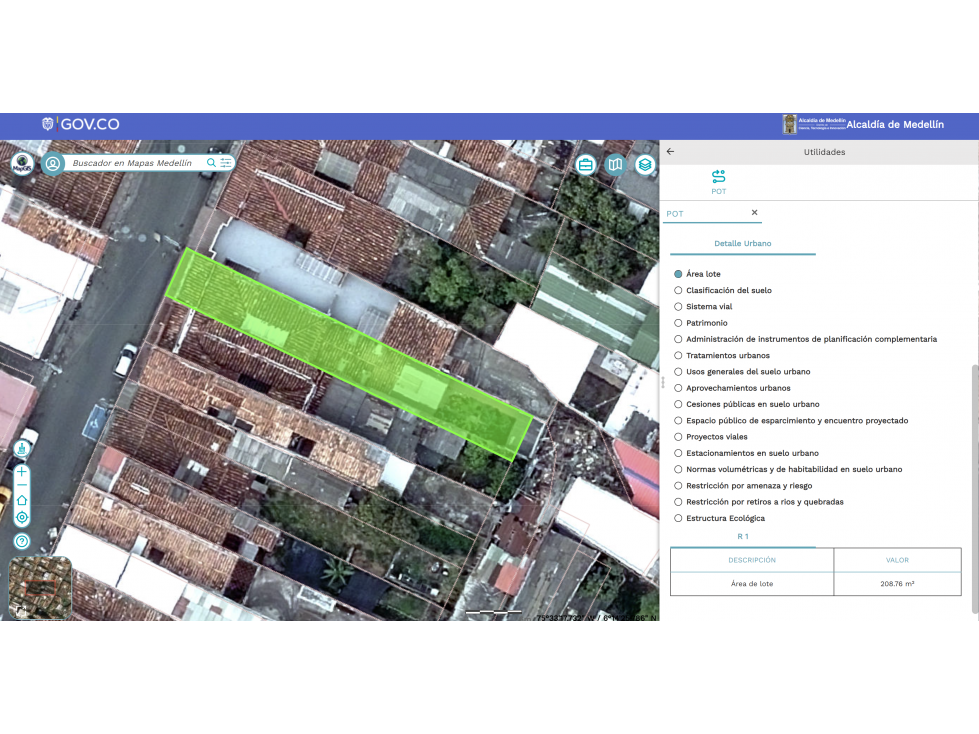Clear the POT field with the X
The image size is (979, 734).
click(x=754, y=213)
